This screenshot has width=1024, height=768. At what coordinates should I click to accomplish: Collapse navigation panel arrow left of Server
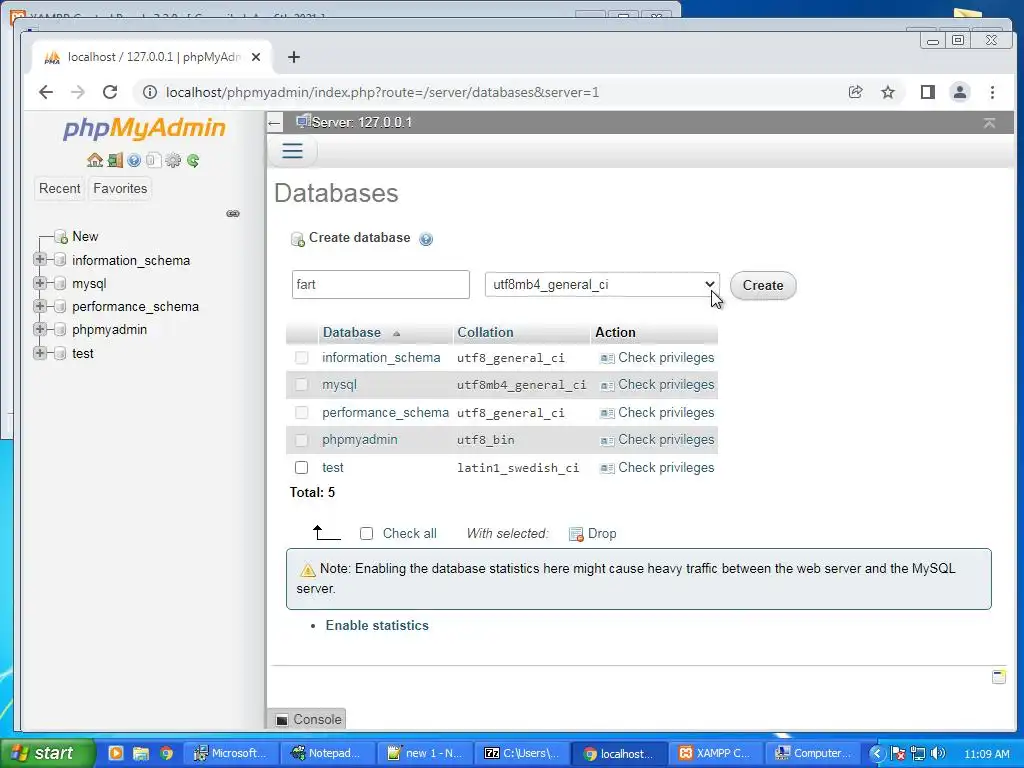[x=275, y=123]
